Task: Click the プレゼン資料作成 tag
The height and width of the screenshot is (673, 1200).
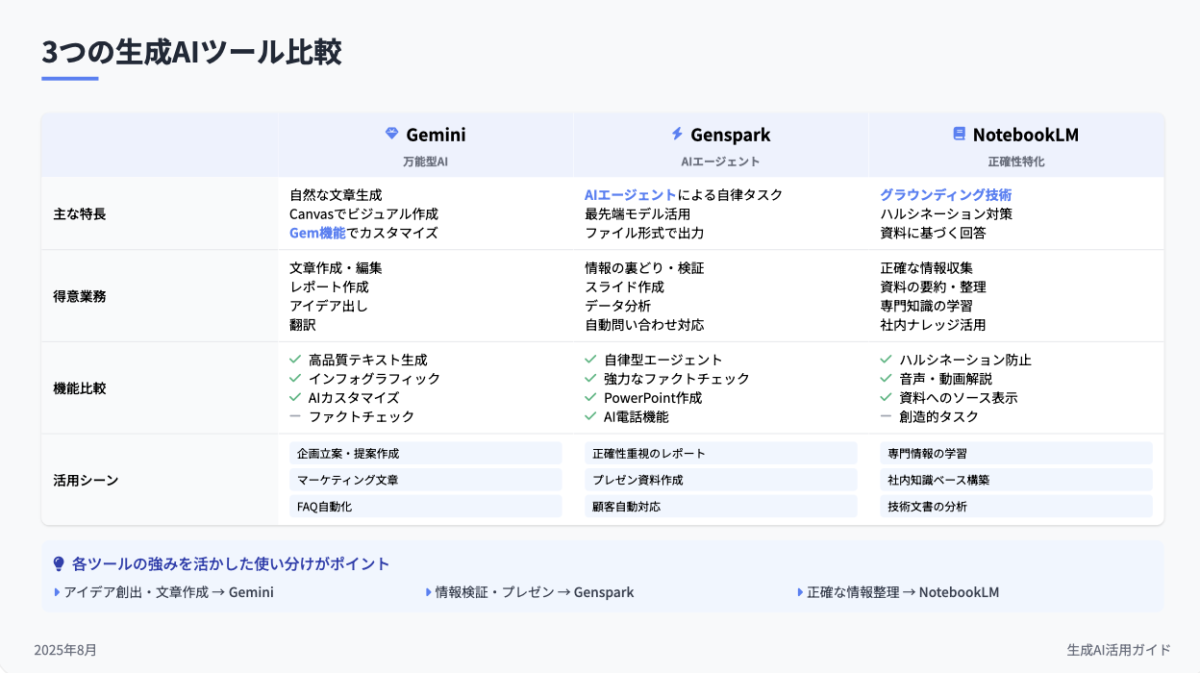Action: (x=638, y=480)
